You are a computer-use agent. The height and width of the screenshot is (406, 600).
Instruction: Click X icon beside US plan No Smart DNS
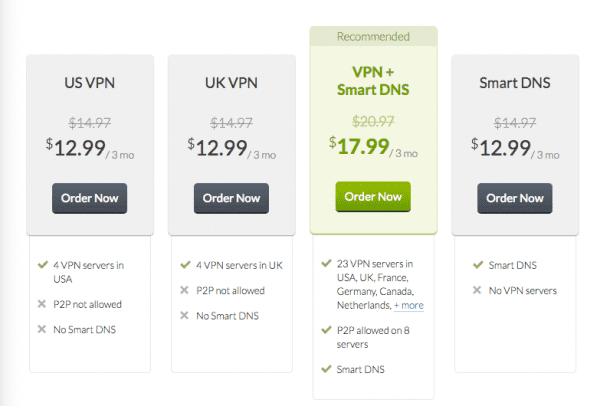(x=42, y=329)
